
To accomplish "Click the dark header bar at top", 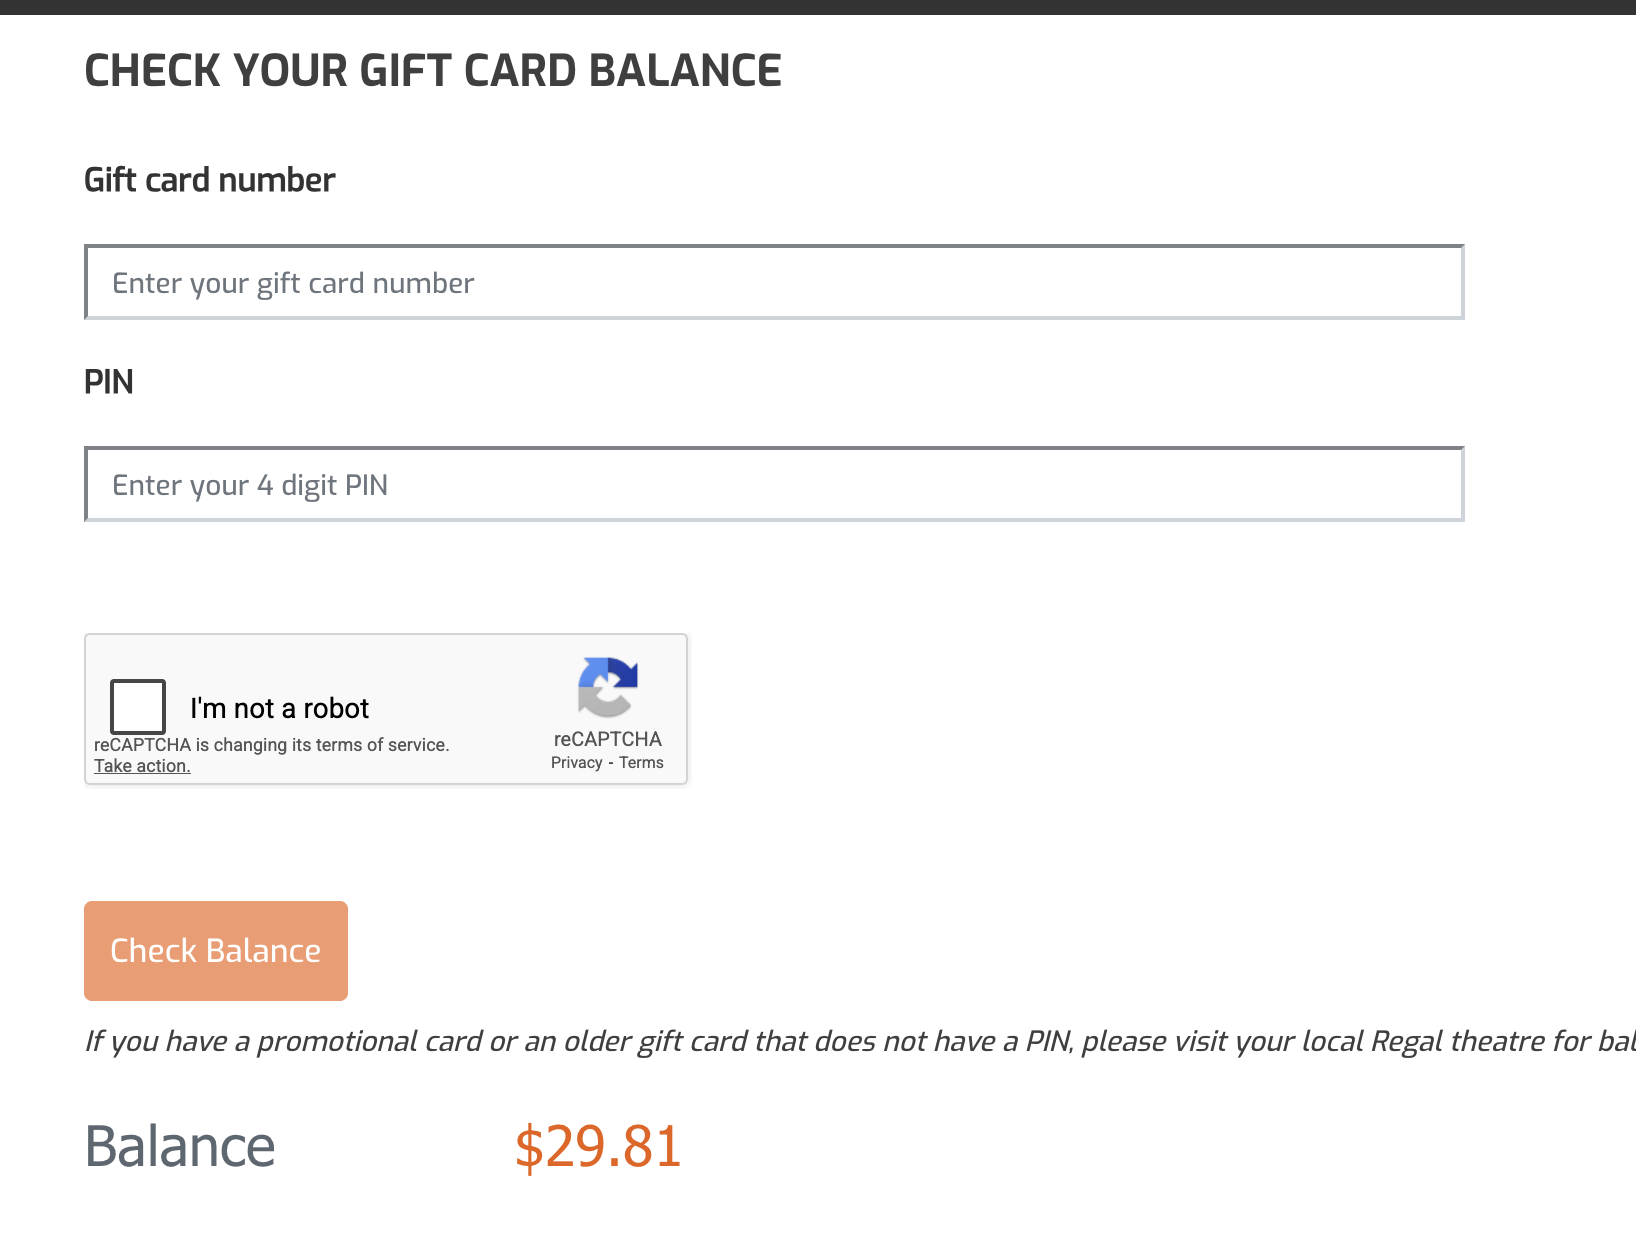I will click(818, 7).
